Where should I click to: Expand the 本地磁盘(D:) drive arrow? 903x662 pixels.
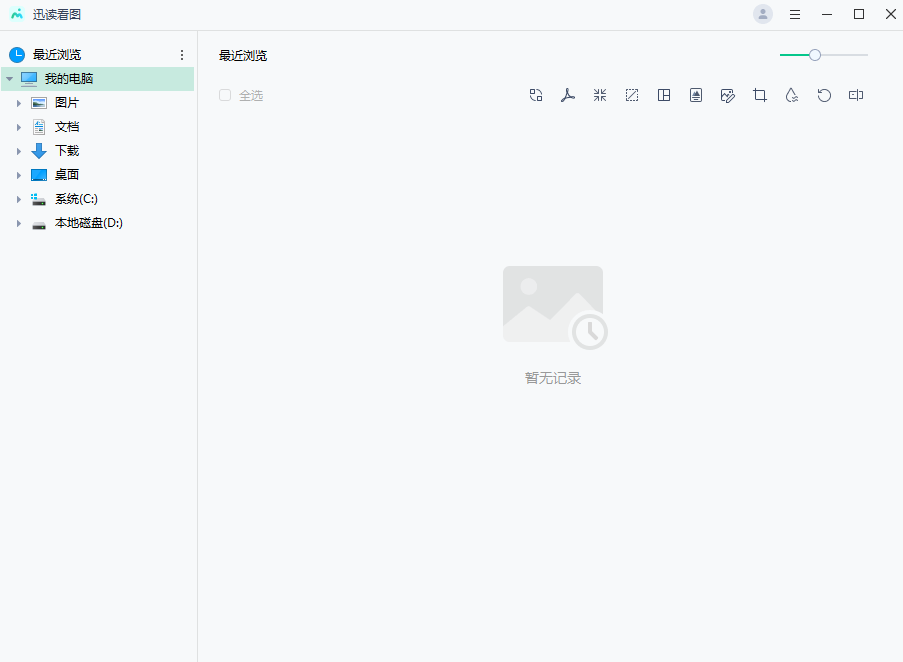(x=19, y=223)
